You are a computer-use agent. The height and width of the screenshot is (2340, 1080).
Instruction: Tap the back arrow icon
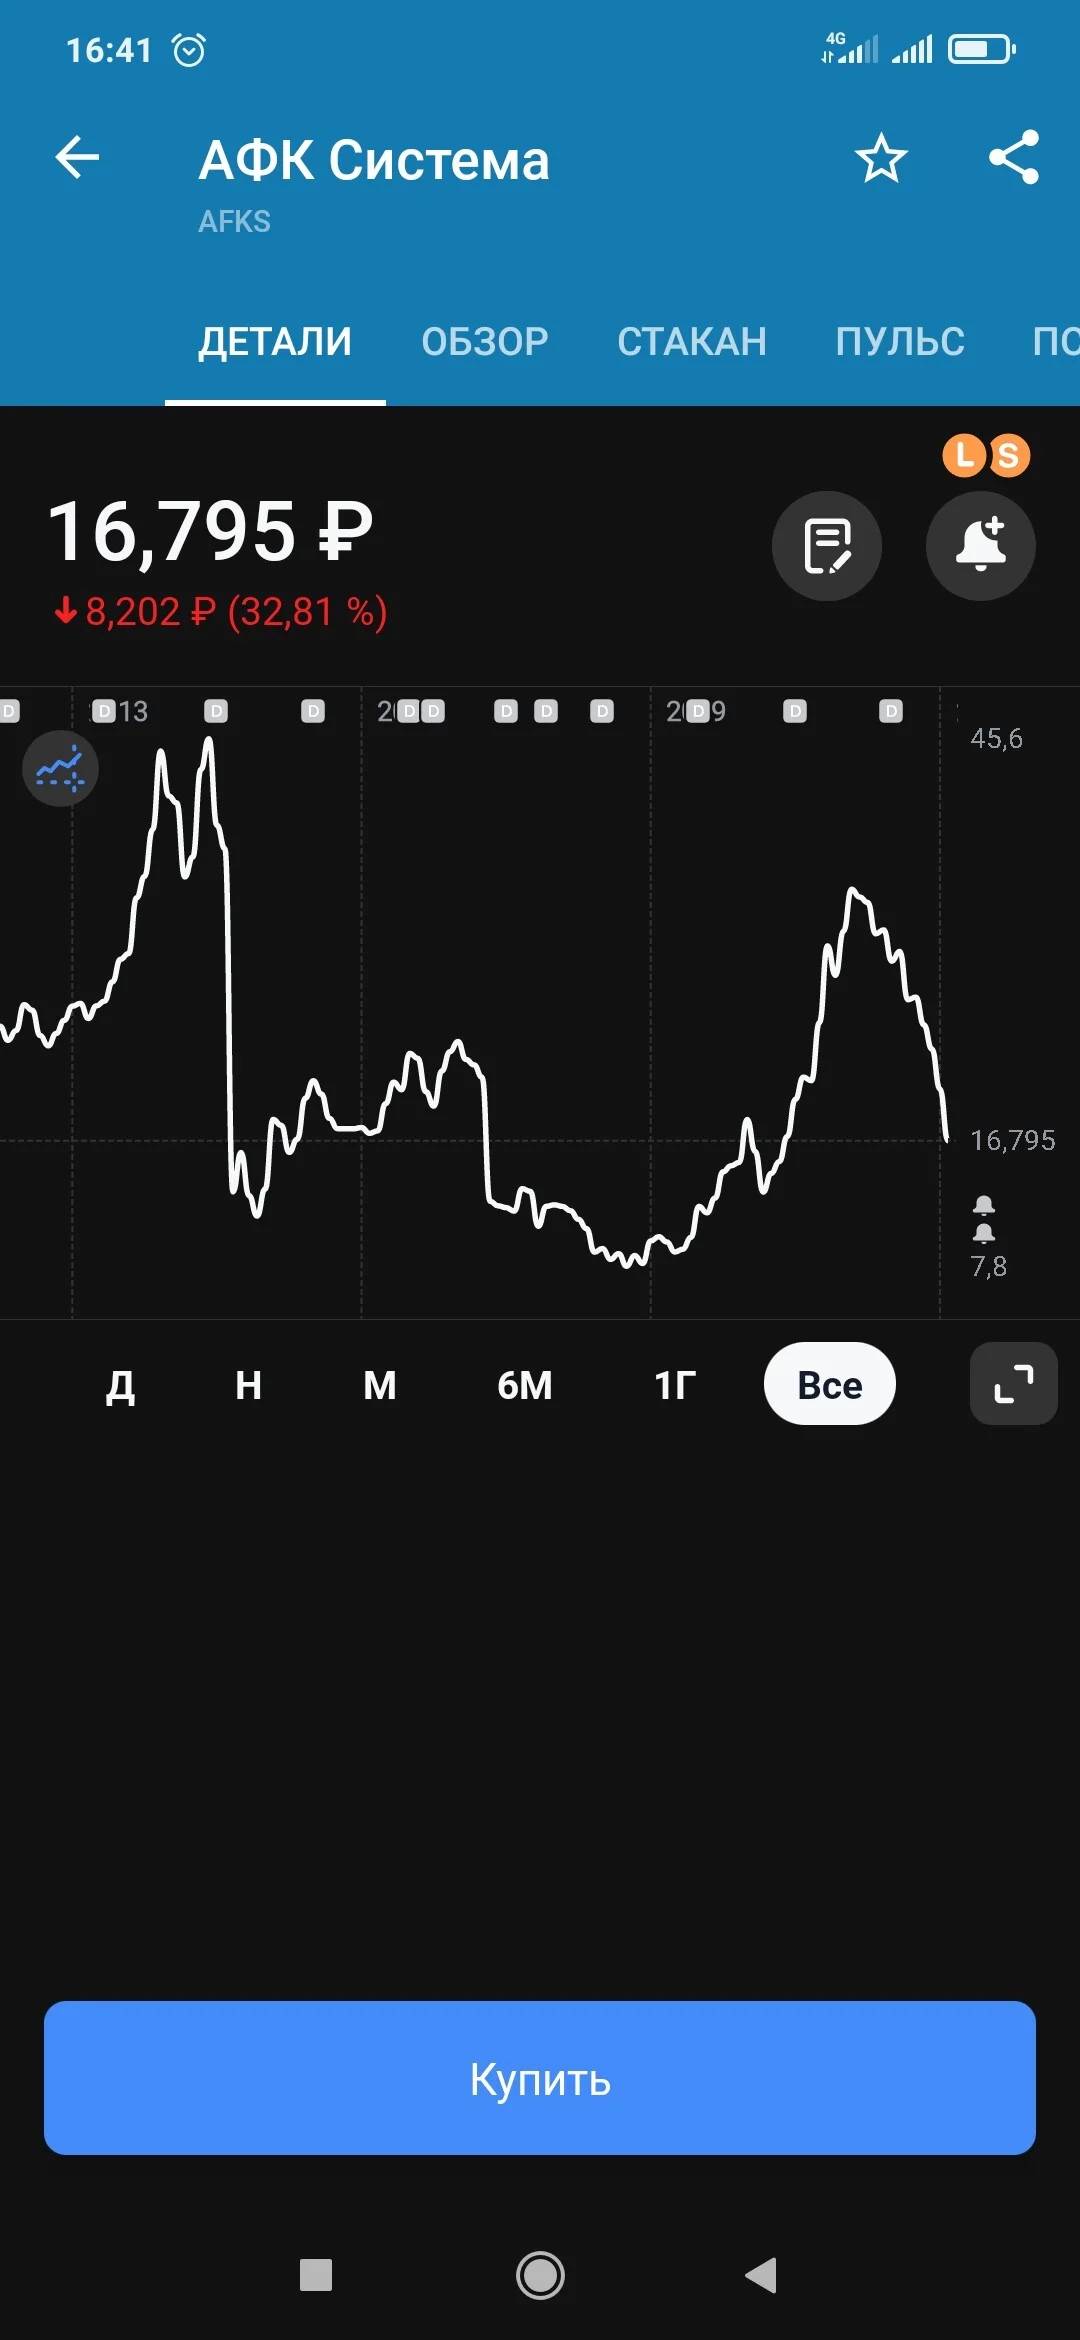pos(77,158)
